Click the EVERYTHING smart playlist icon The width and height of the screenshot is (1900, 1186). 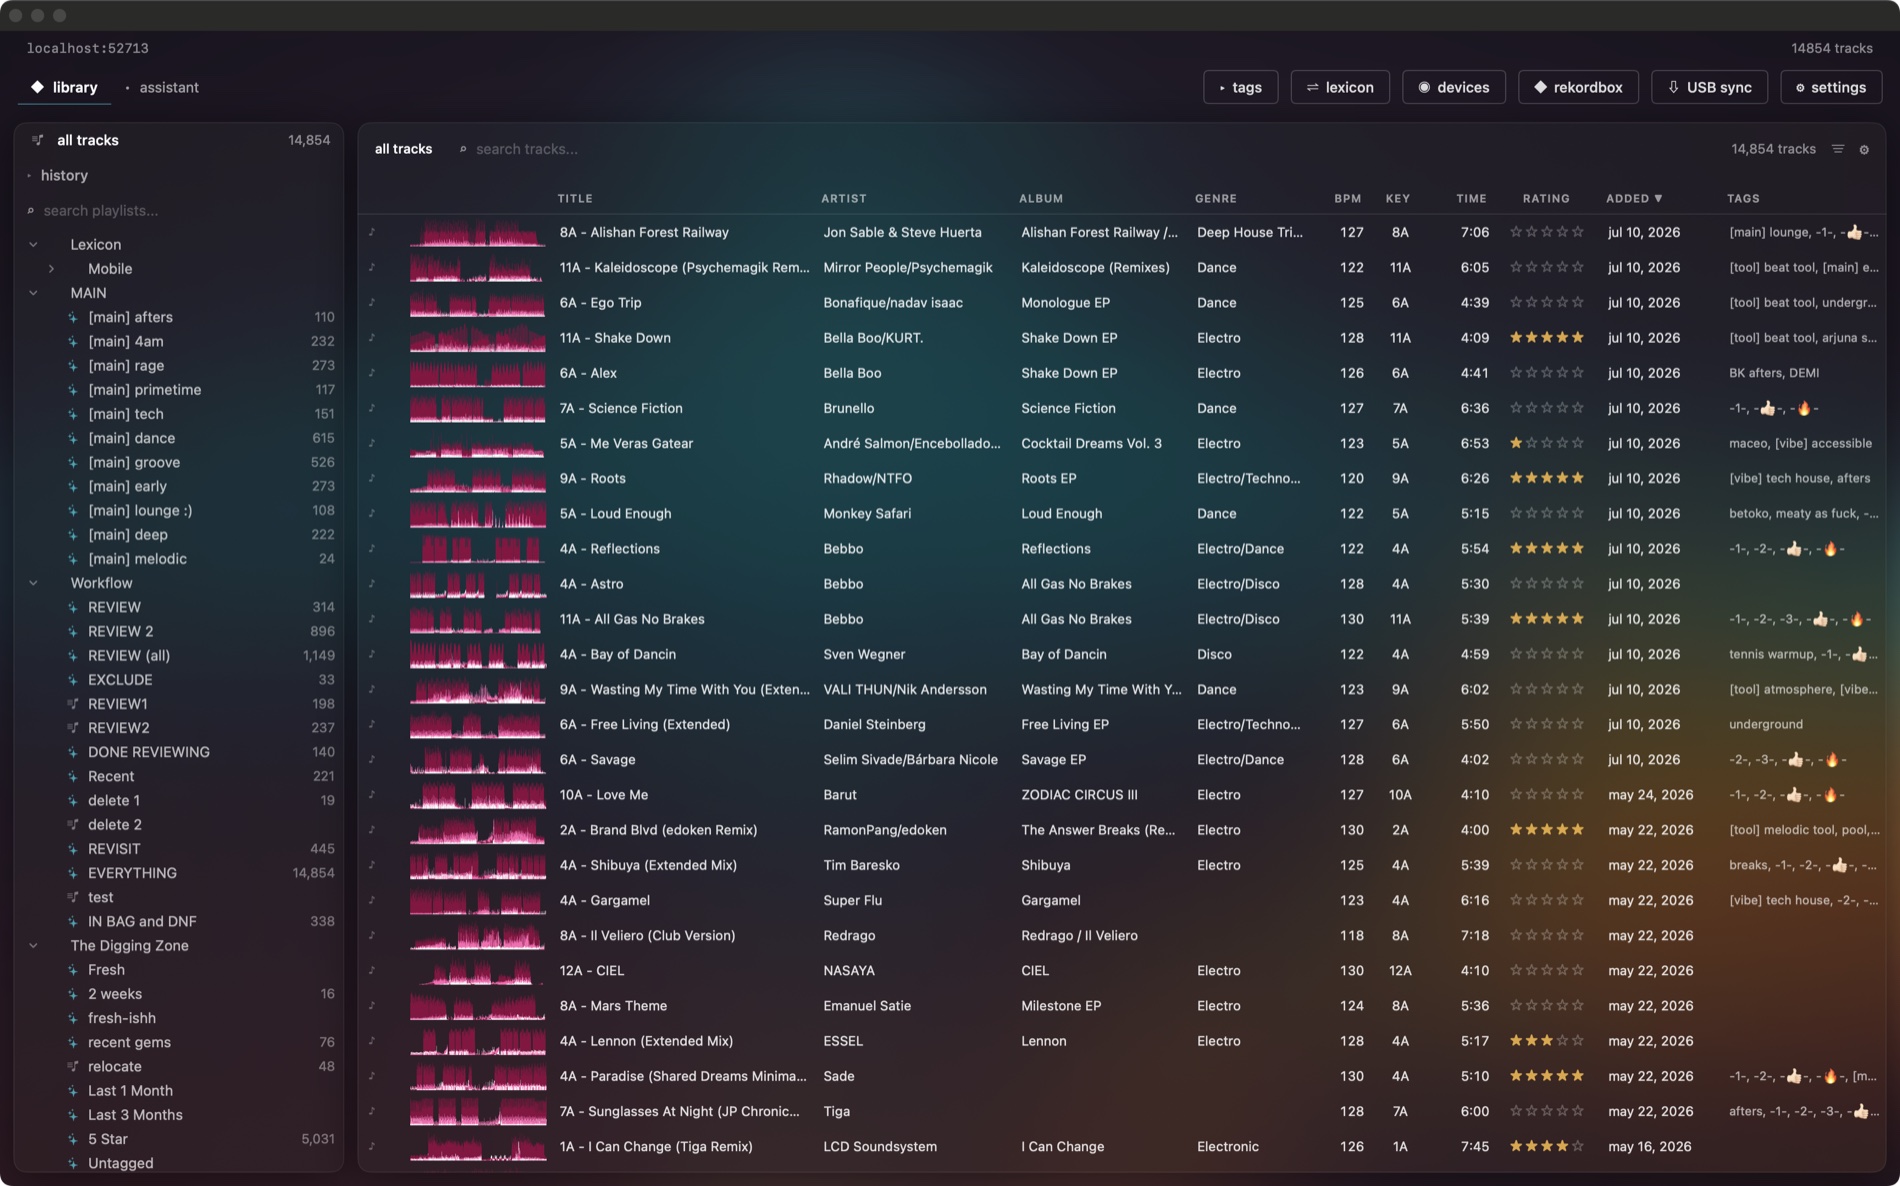pyautogui.click(x=73, y=872)
